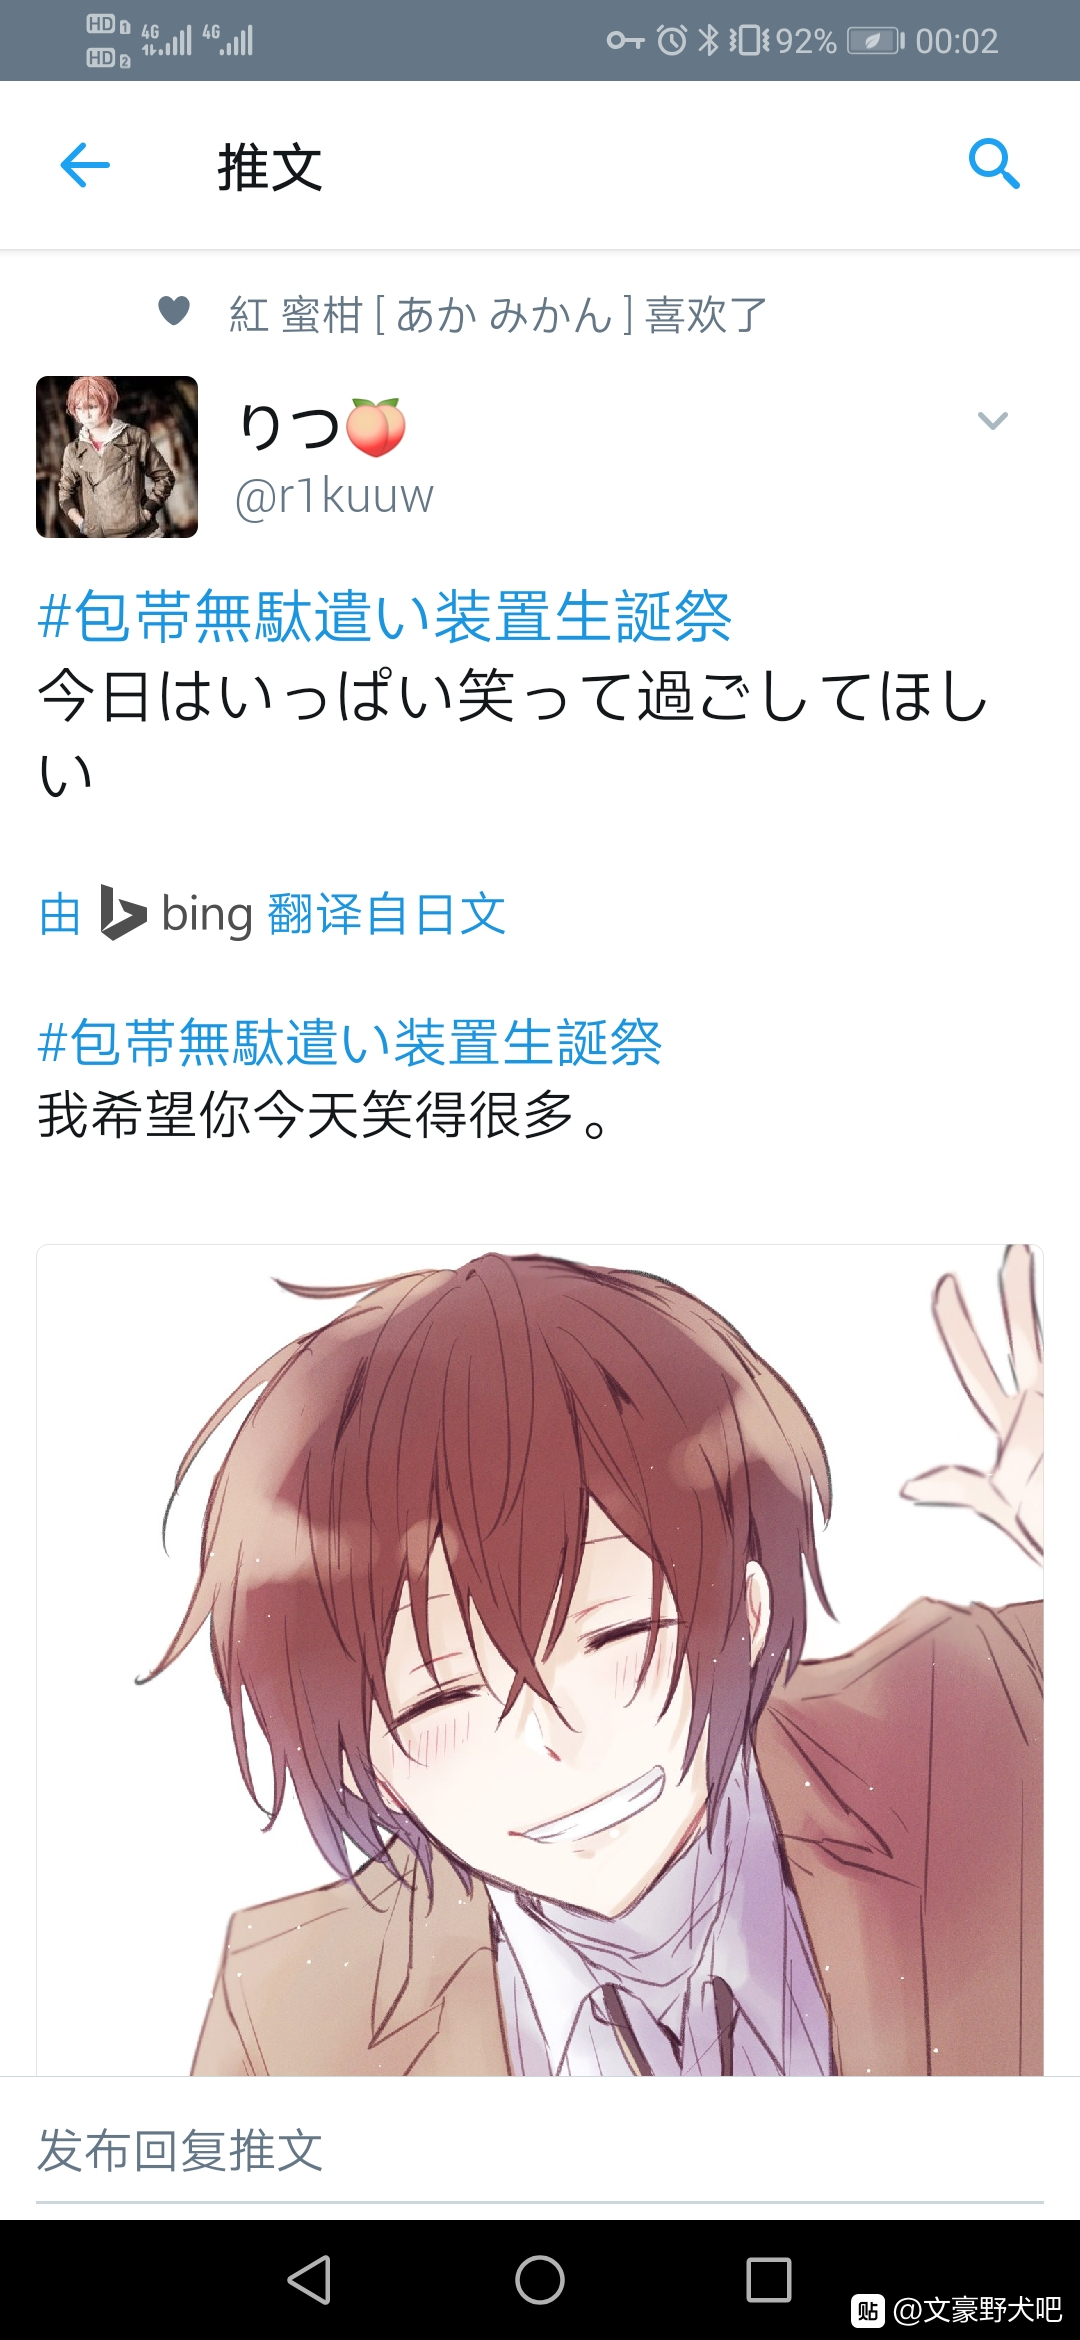The height and width of the screenshot is (2340, 1080).
Task: Open the @r1kuuw handle
Action: (334, 495)
